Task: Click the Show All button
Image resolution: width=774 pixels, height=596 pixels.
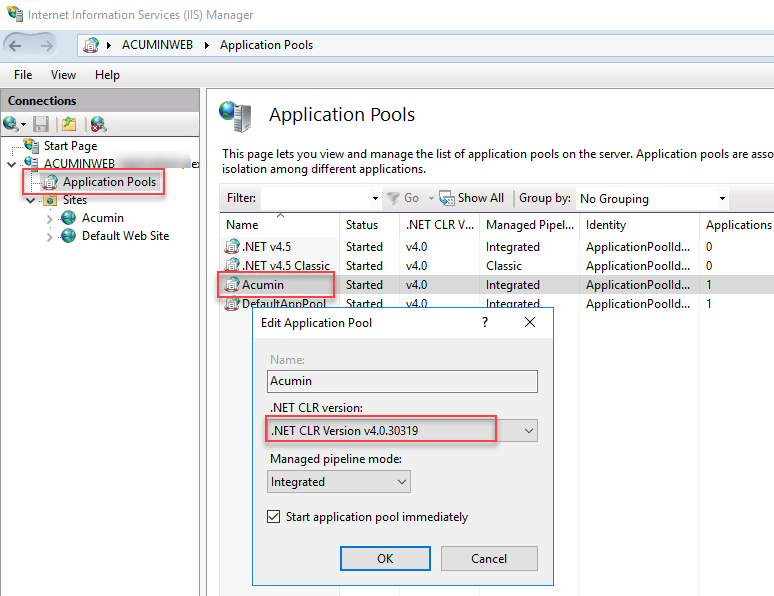Action: 472,198
